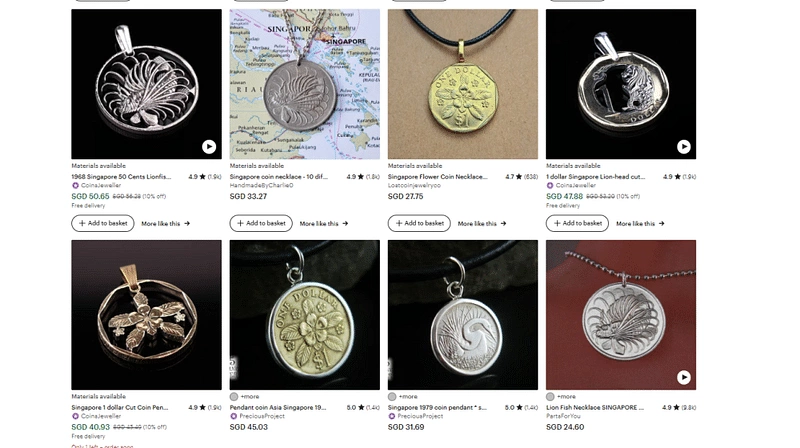Play video on Lion Fish Necklace listing

684,378
